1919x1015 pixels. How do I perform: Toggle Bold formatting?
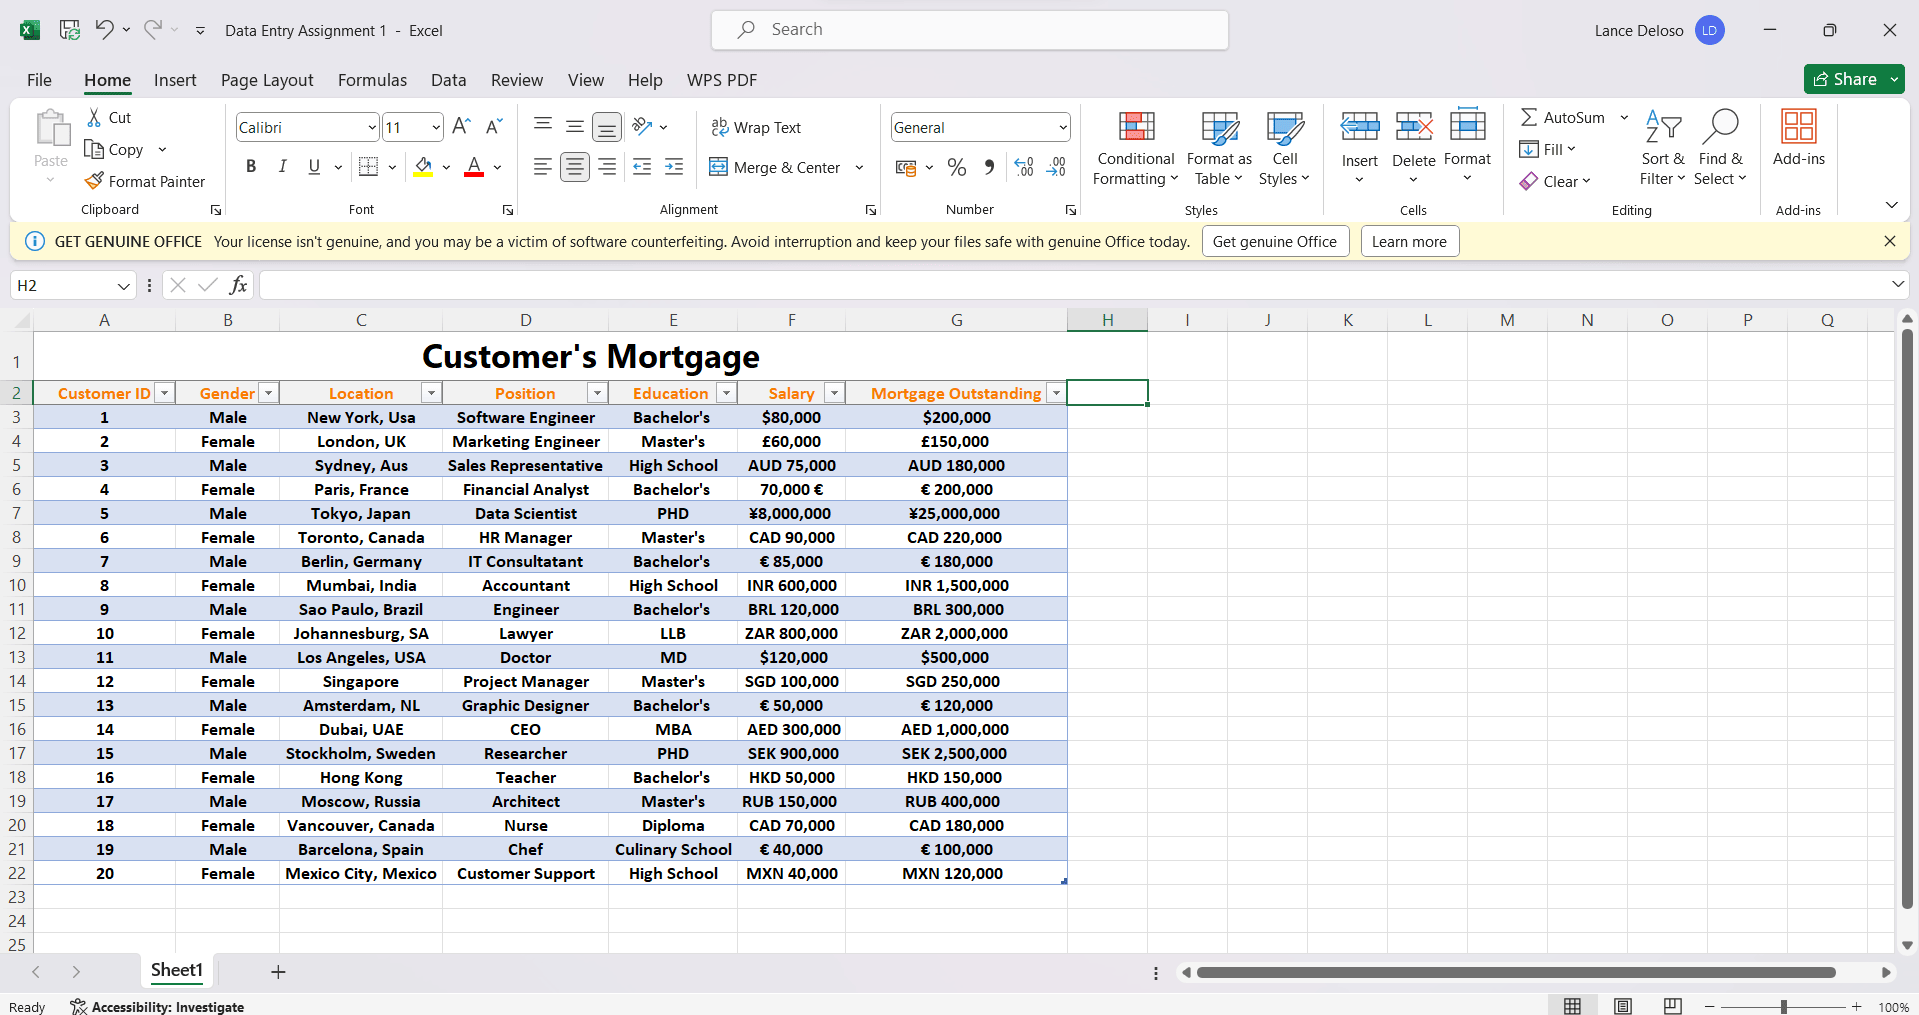coord(251,167)
